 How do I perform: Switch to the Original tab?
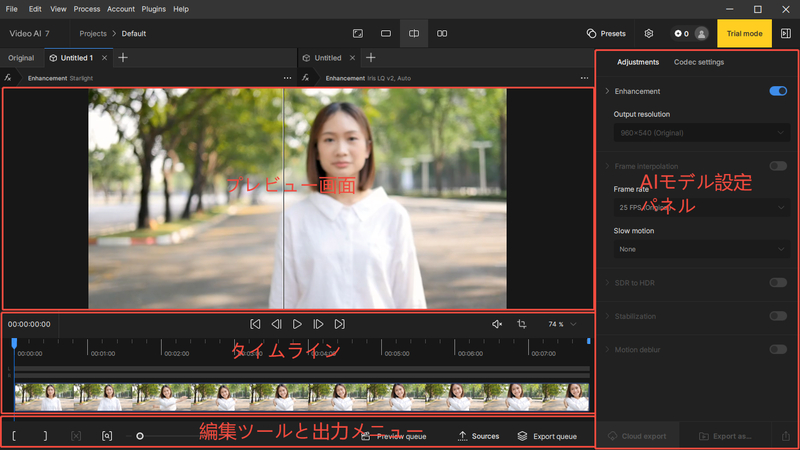21,58
